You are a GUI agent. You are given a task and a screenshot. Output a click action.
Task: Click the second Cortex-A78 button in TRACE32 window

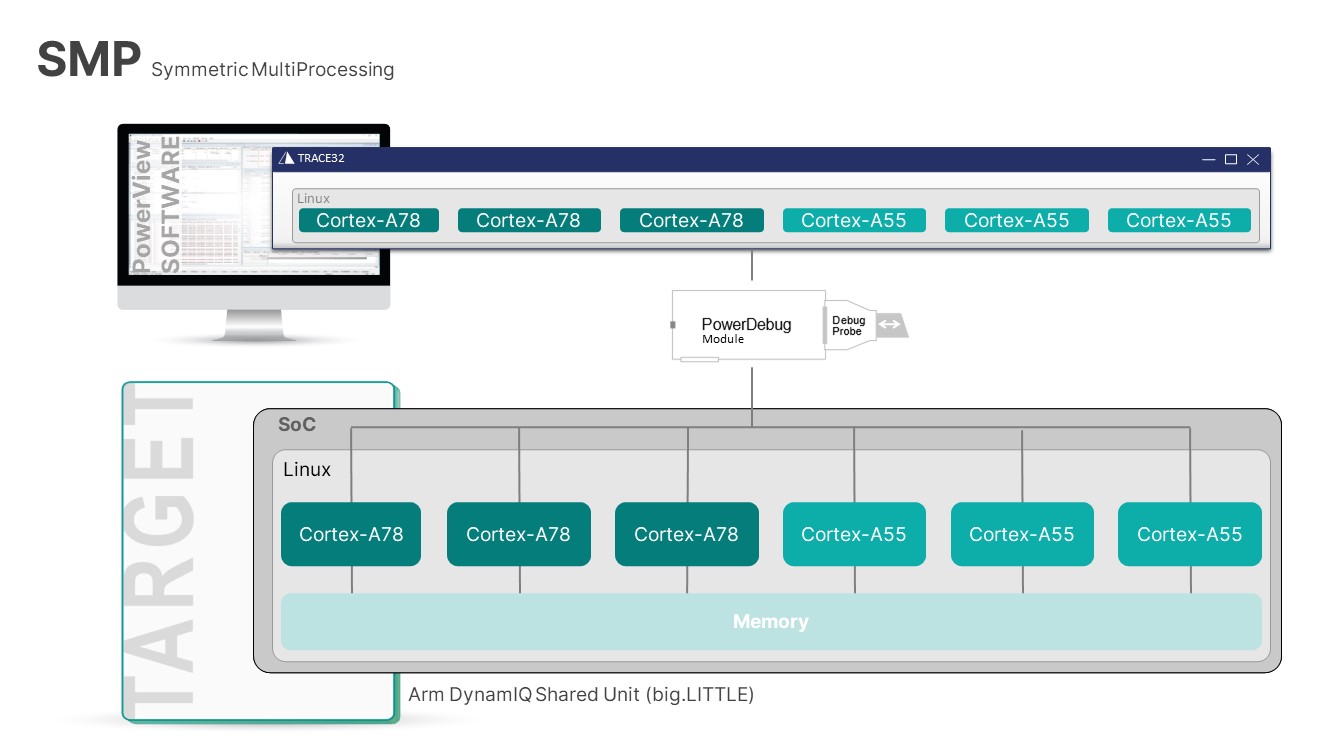click(x=530, y=220)
